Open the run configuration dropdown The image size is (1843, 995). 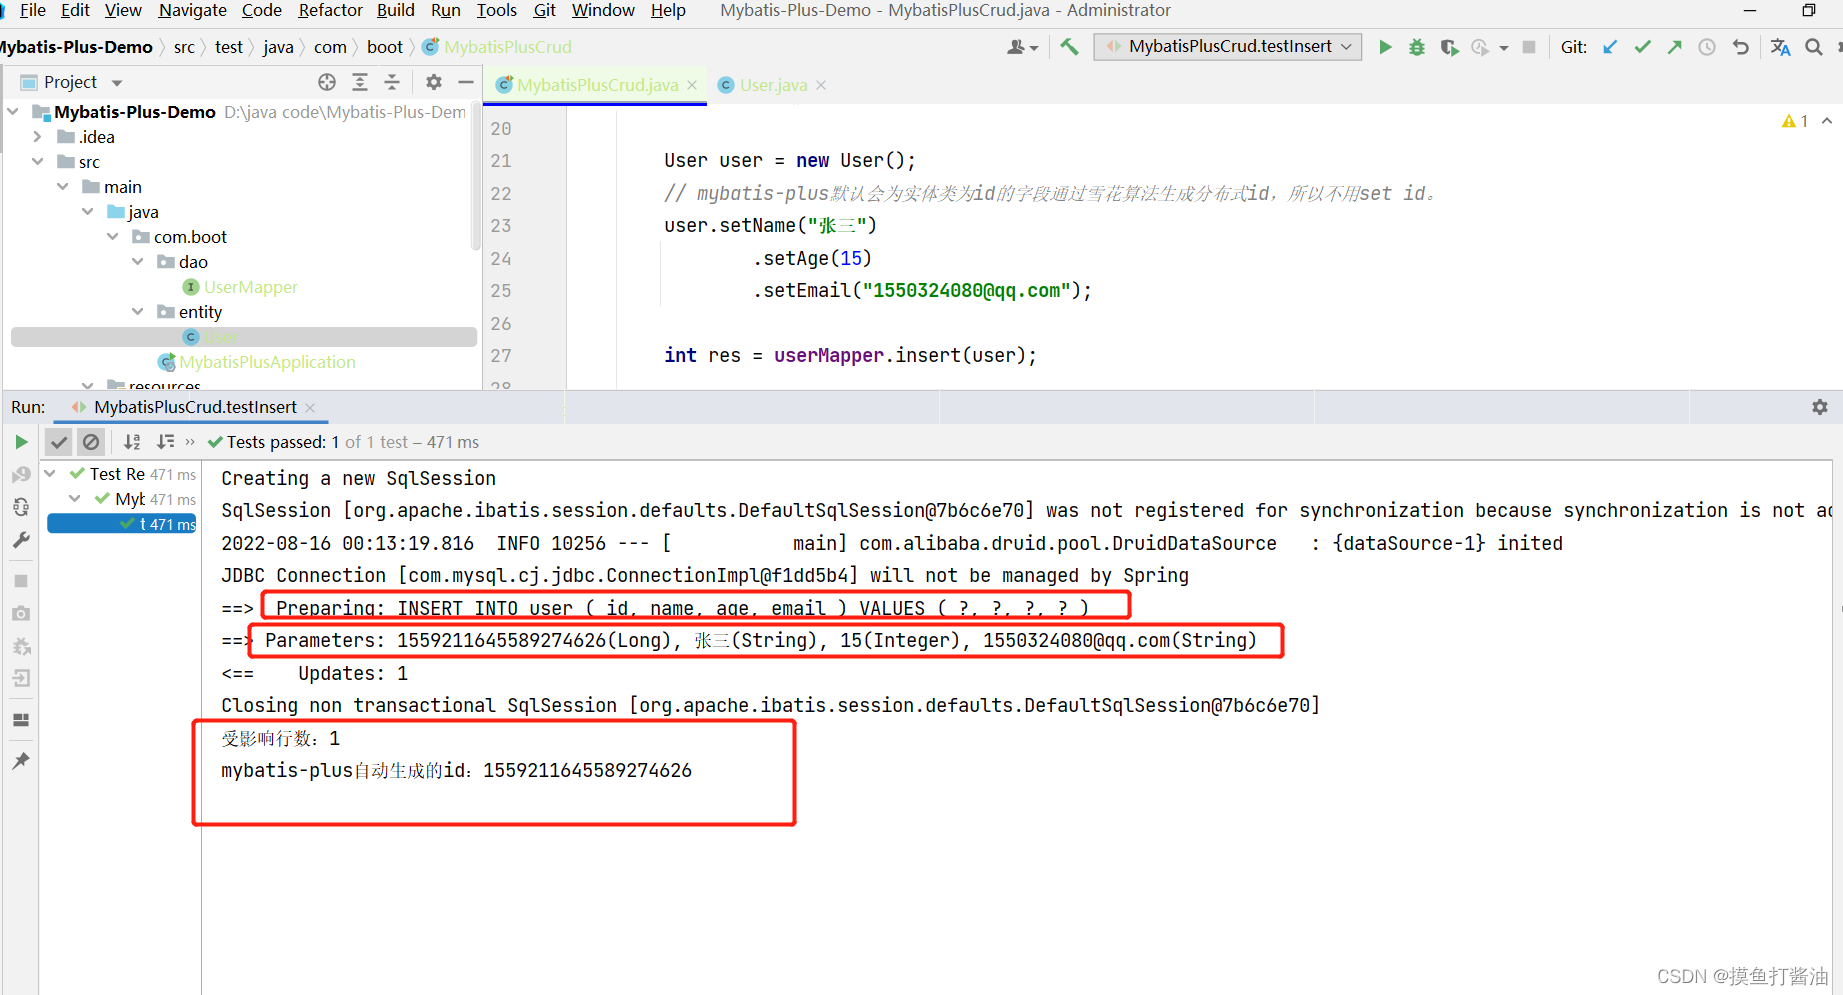click(x=1228, y=47)
